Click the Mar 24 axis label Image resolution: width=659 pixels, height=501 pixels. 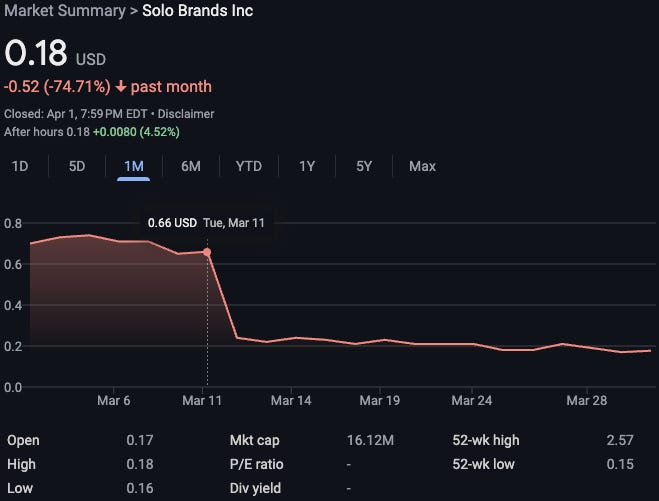tap(472, 401)
